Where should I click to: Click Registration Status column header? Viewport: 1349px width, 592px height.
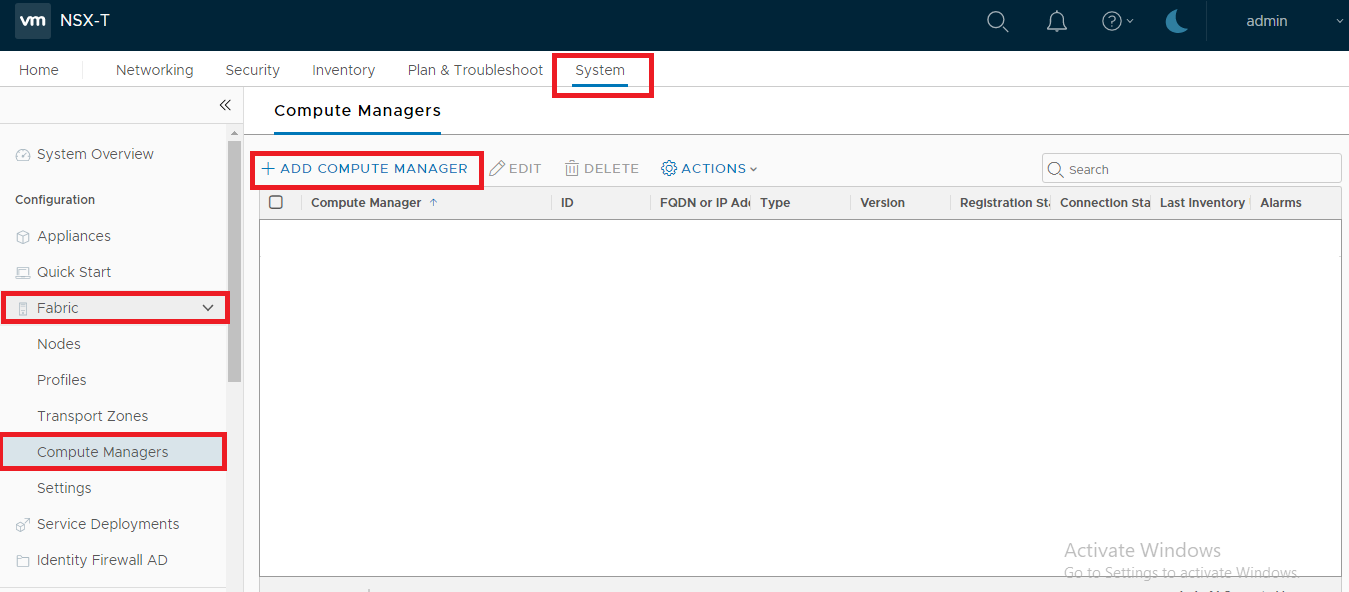1005,202
